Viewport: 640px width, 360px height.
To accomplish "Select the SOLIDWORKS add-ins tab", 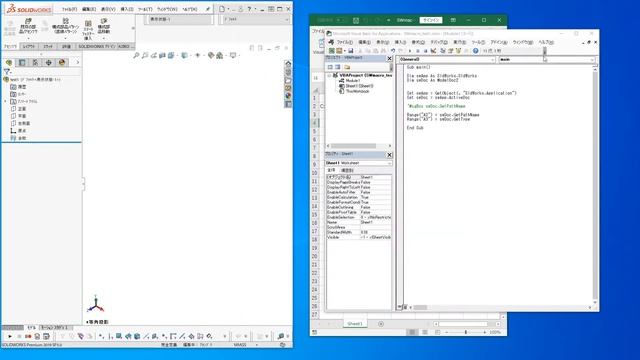I will point(96,47).
